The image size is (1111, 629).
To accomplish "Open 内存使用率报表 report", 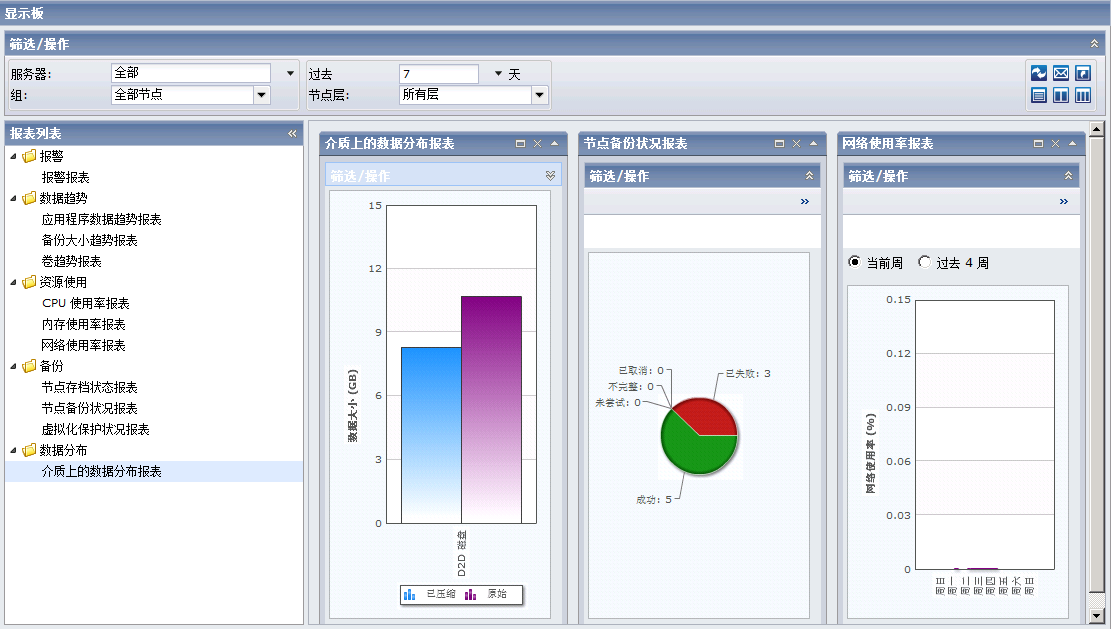I will click(83, 324).
